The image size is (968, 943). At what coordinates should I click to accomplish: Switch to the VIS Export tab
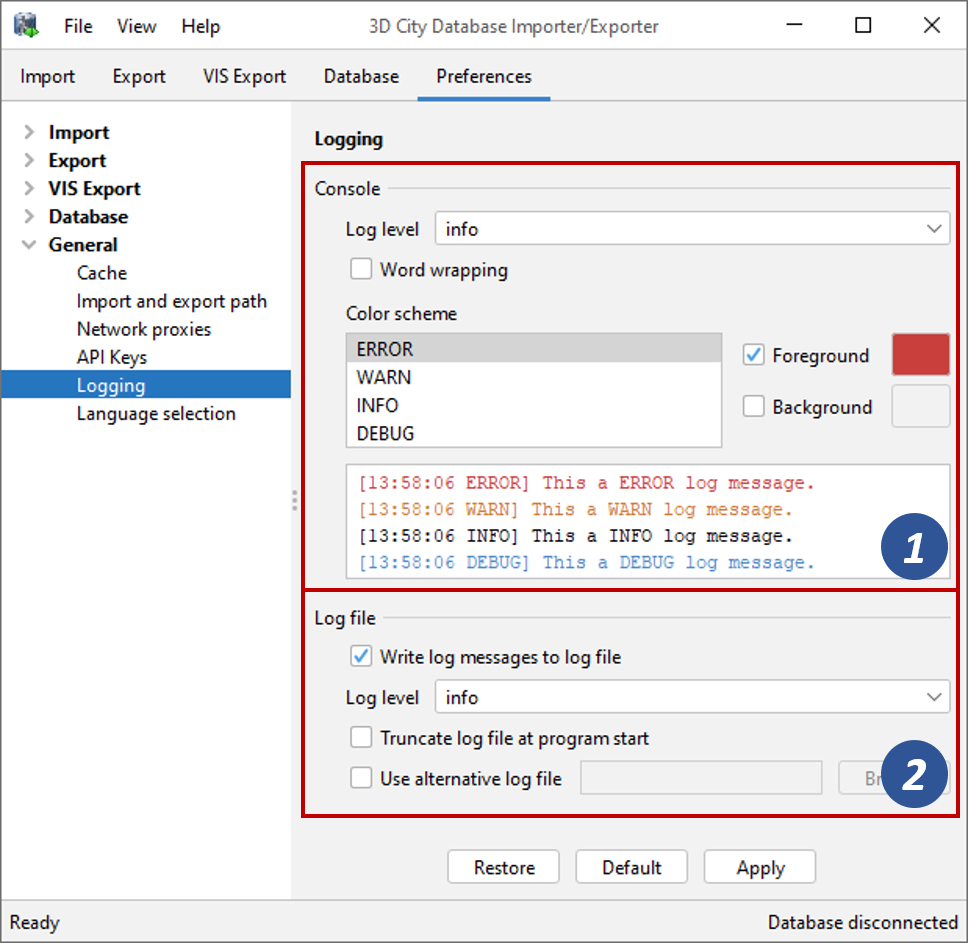[x=244, y=77]
